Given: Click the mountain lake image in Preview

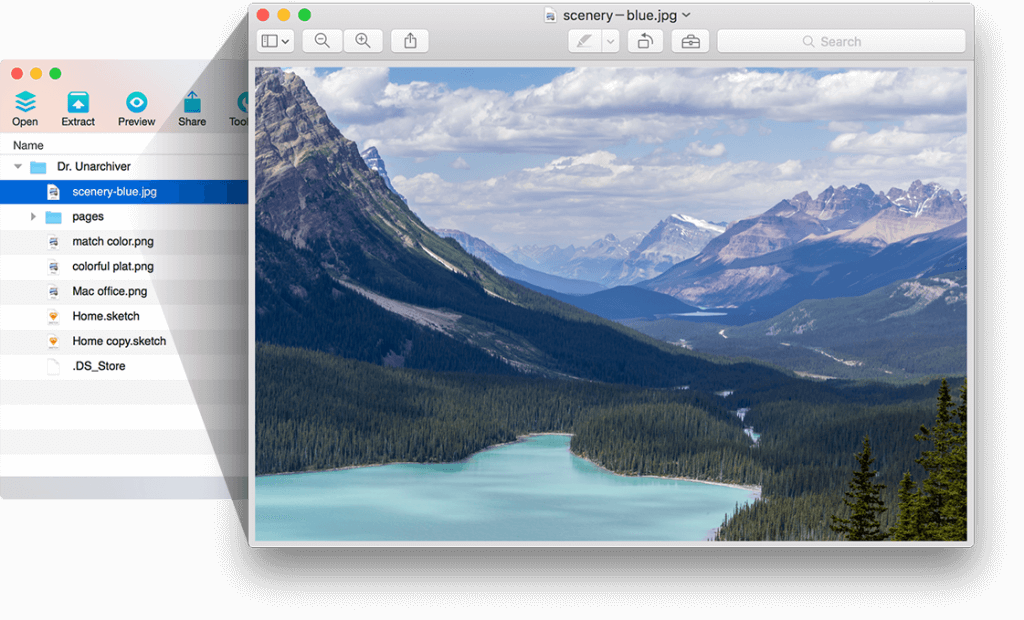Looking at the screenshot, I should click(611, 304).
